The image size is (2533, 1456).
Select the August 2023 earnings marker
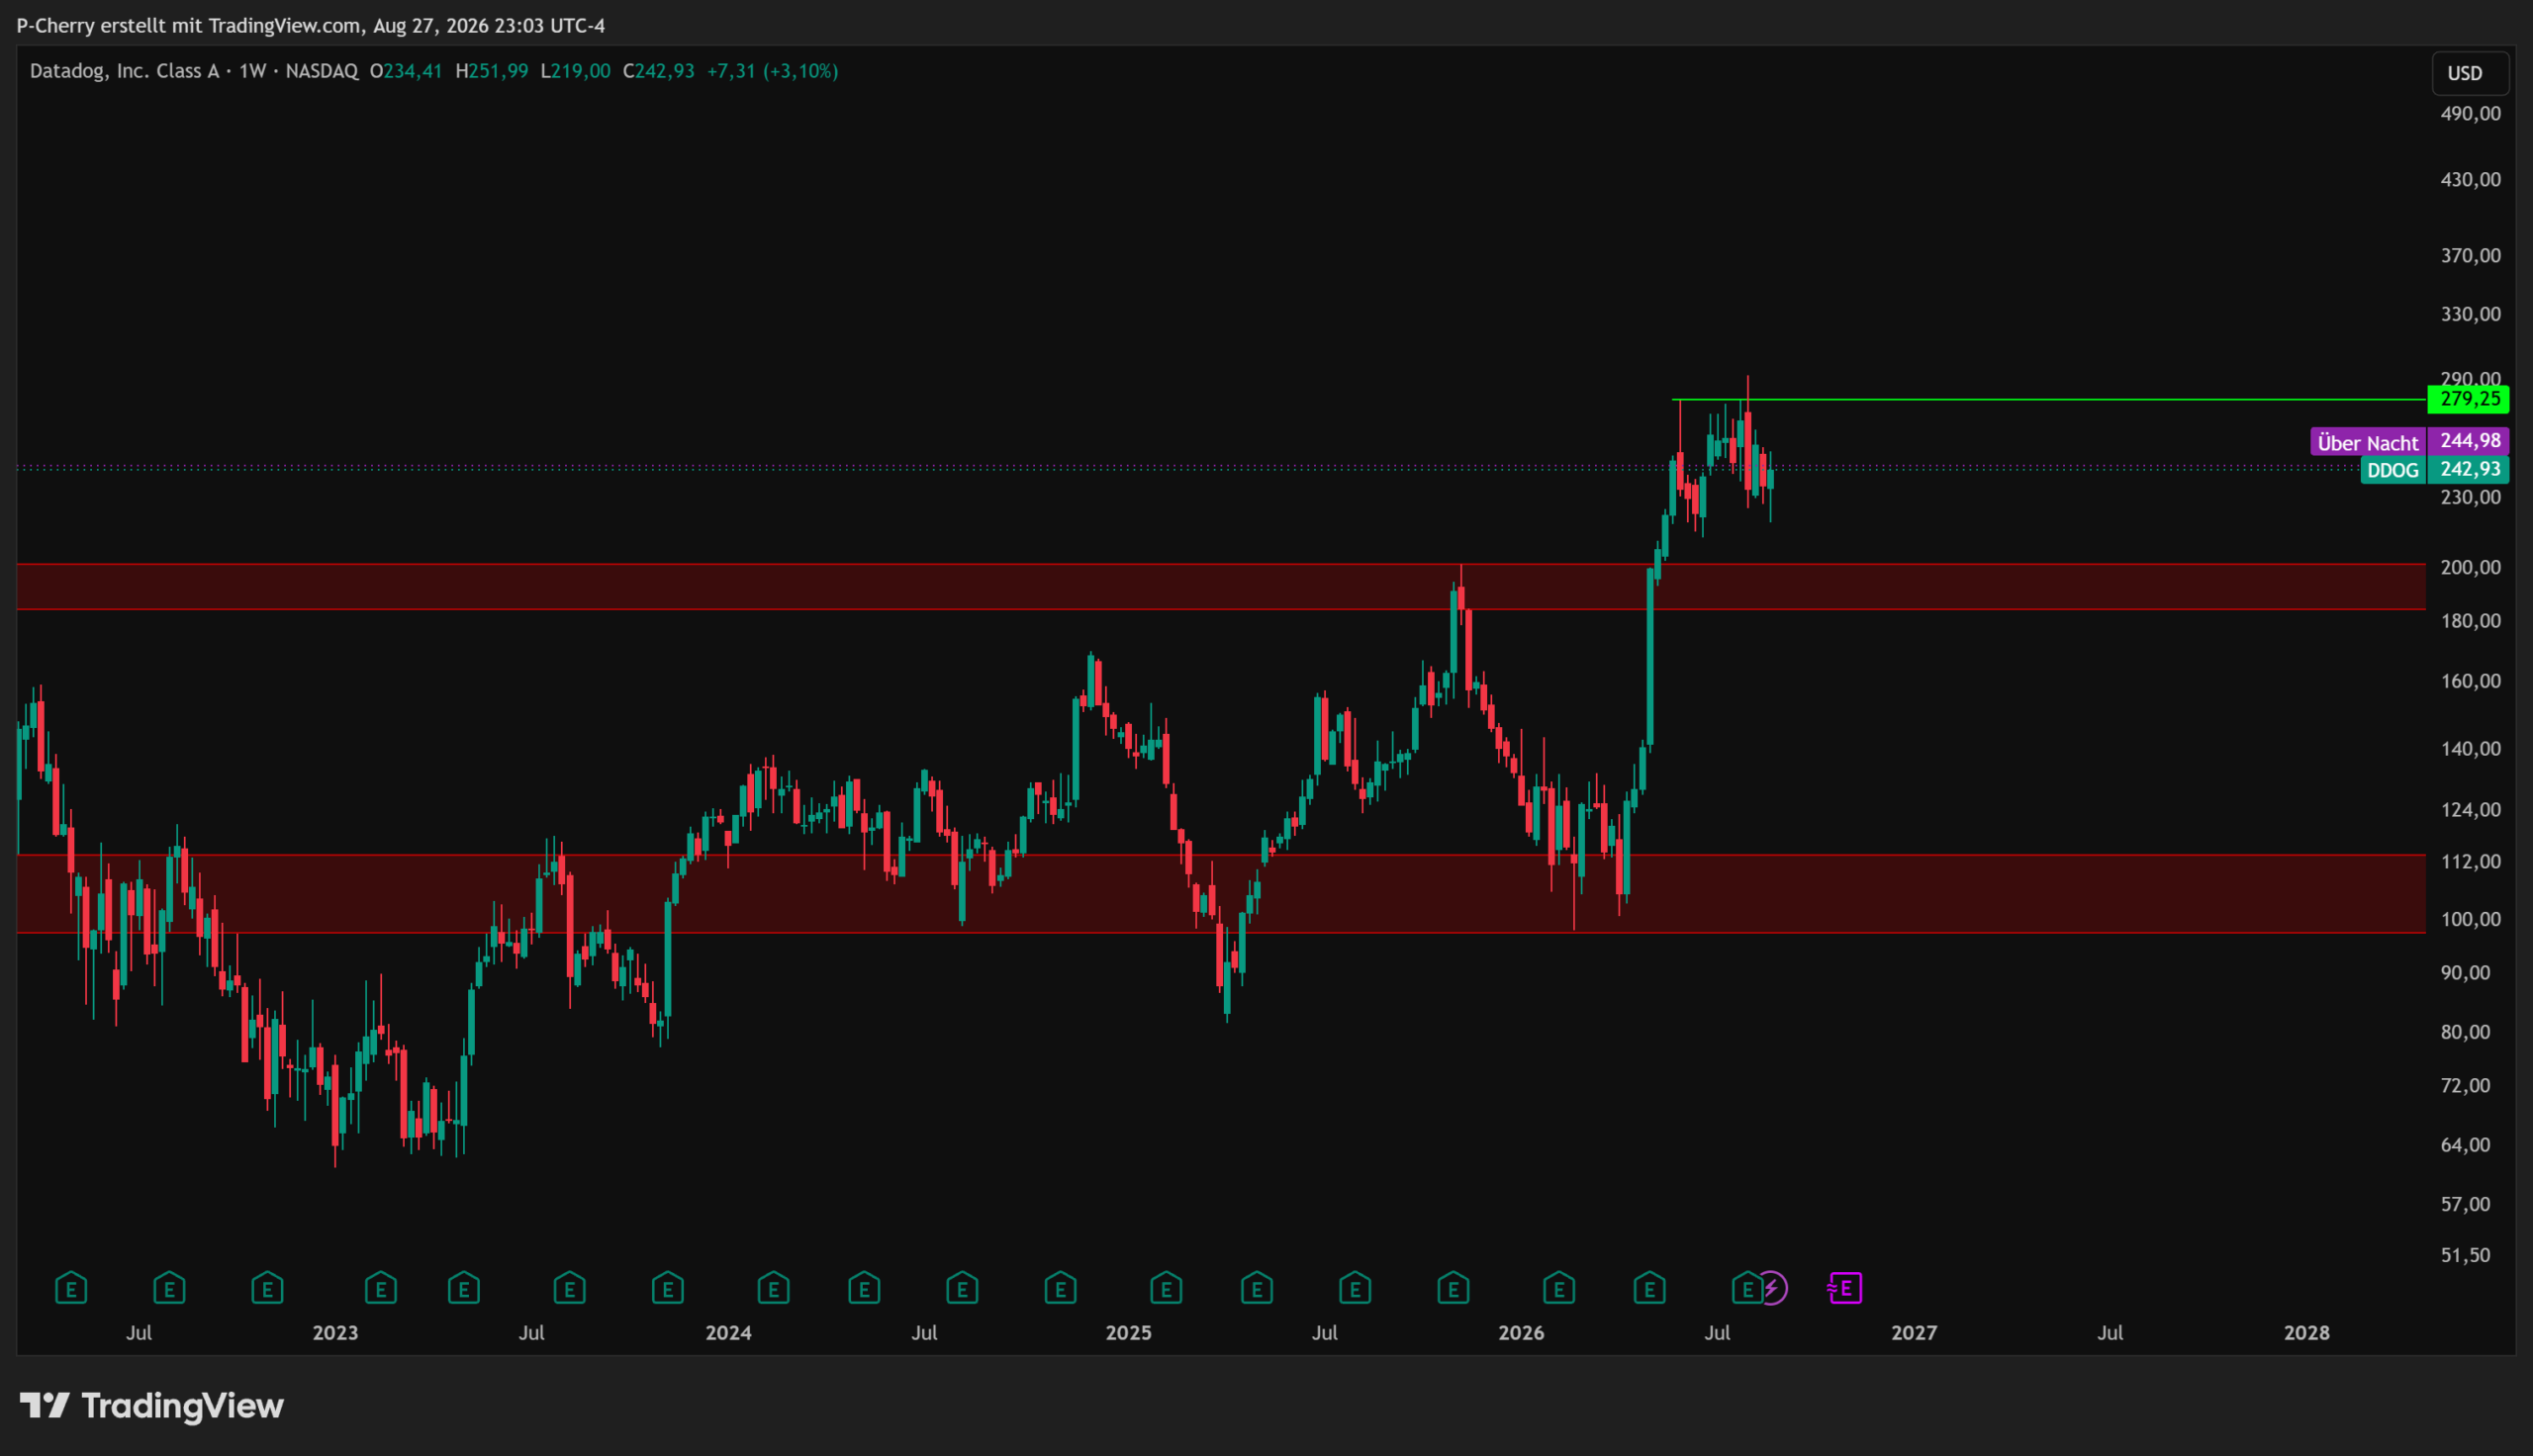click(x=569, y=1288)
